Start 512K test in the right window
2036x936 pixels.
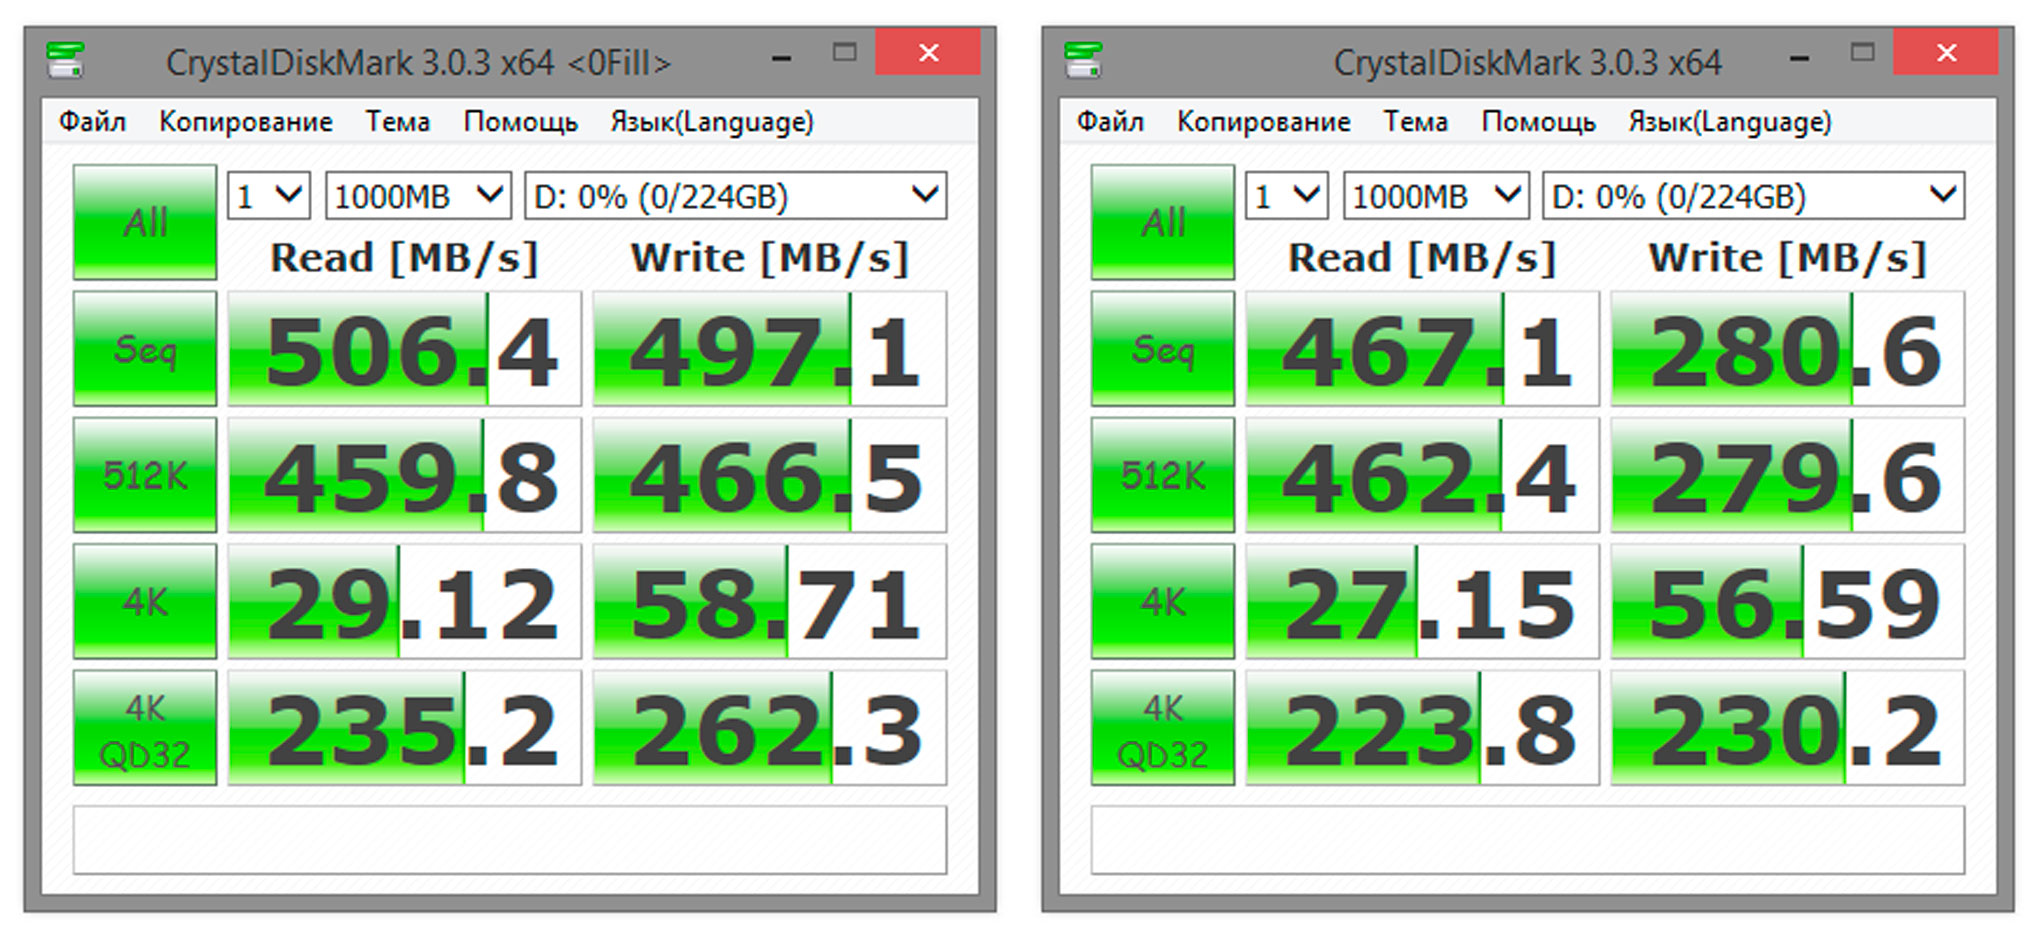[1163, 475]
